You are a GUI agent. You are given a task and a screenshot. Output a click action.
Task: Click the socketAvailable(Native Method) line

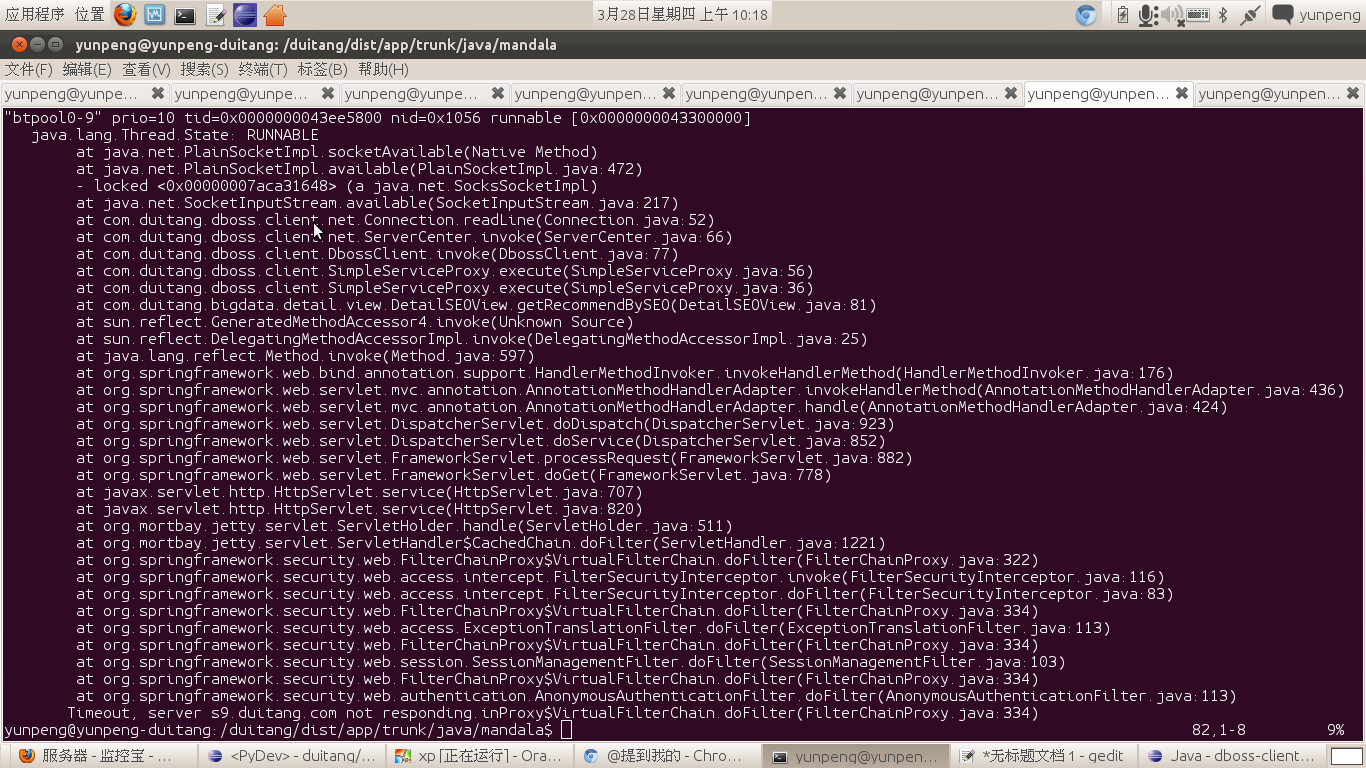pos(337,152)
